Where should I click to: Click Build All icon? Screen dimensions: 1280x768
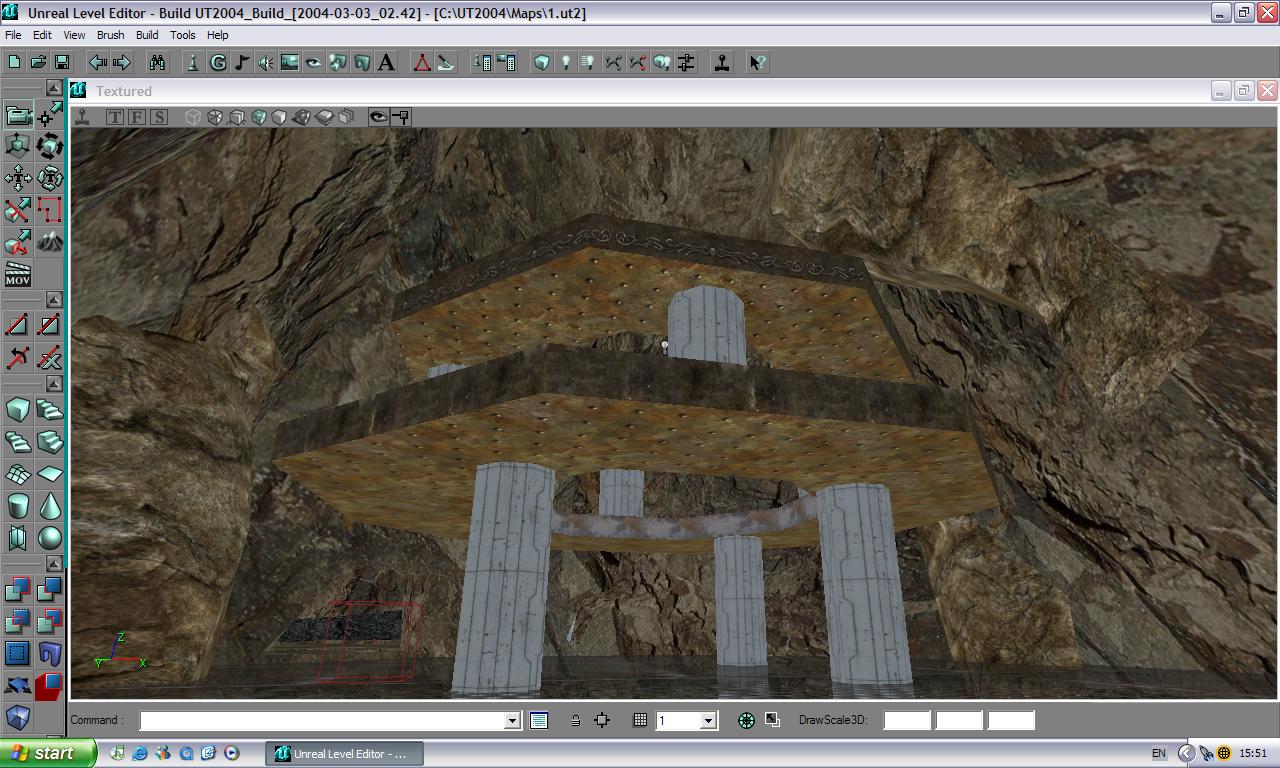pos(661,62)
